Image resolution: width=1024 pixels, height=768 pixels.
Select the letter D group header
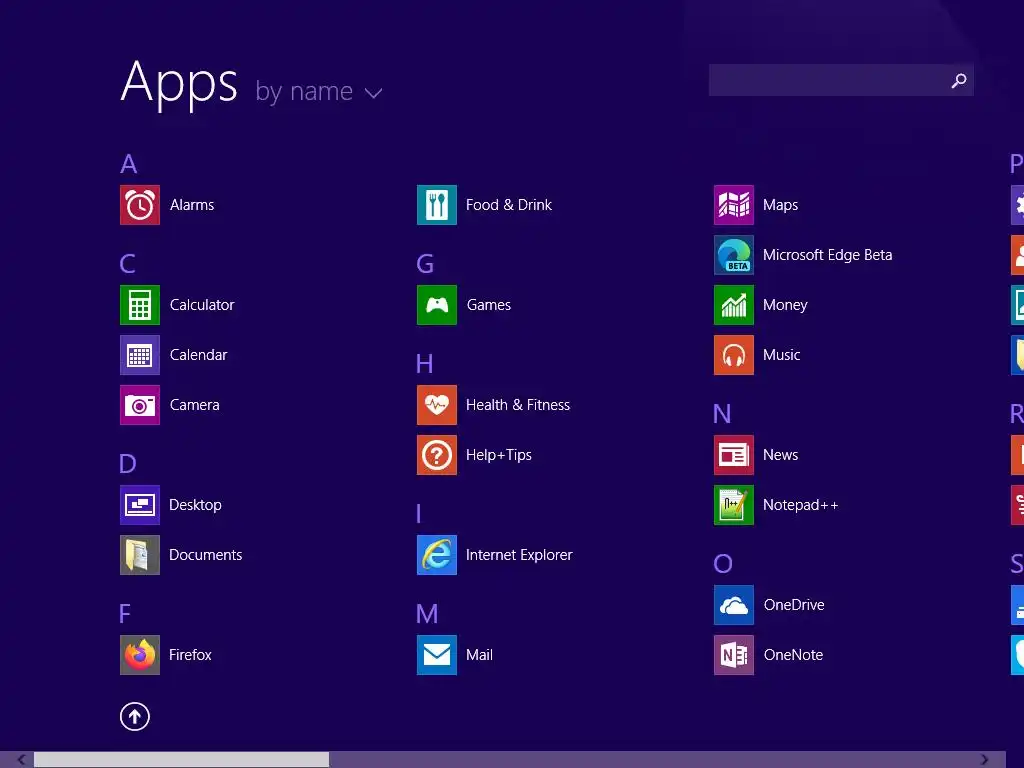click(x=128, y=464)
